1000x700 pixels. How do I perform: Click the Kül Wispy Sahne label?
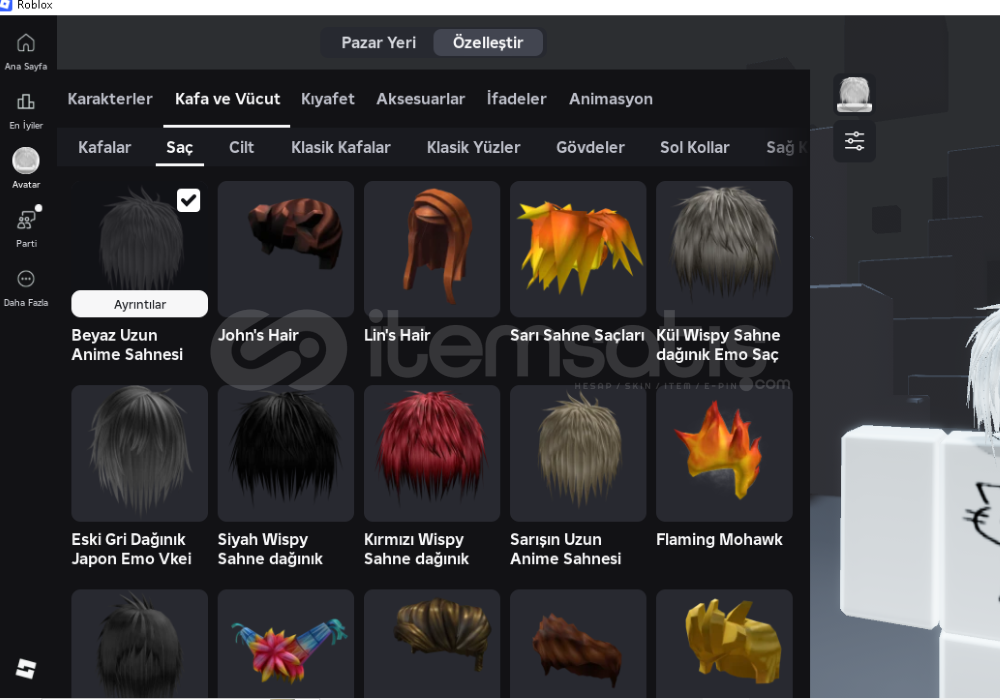click(718, 345)
